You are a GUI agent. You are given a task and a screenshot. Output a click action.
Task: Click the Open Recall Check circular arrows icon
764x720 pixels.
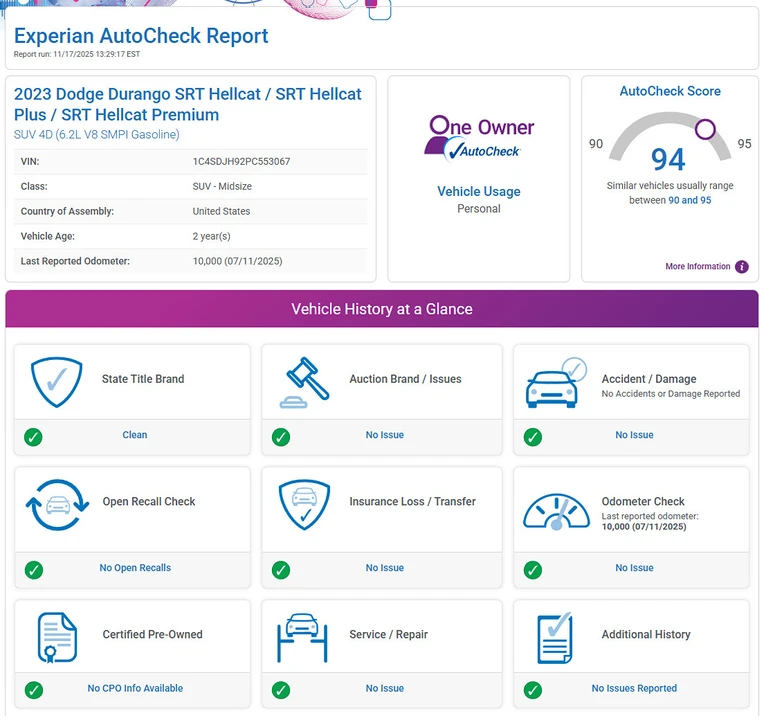coord(57,505)
